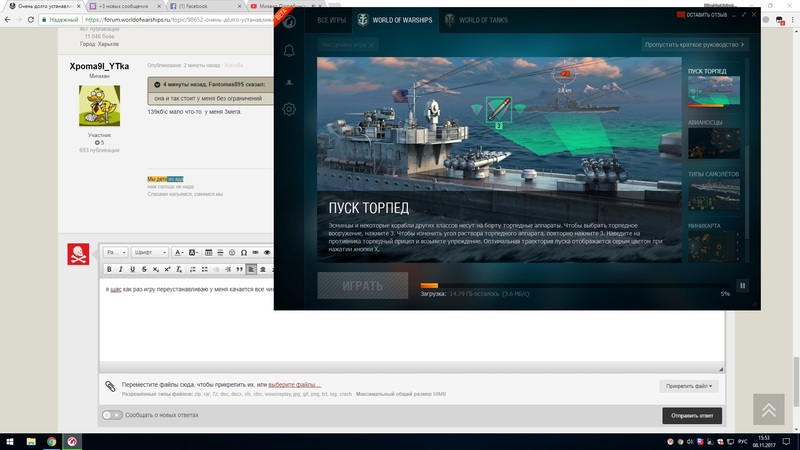Switch to the World of Warships tab
Image resolution: width=800 pixels, height=450 pixels.
pos(395,20)
